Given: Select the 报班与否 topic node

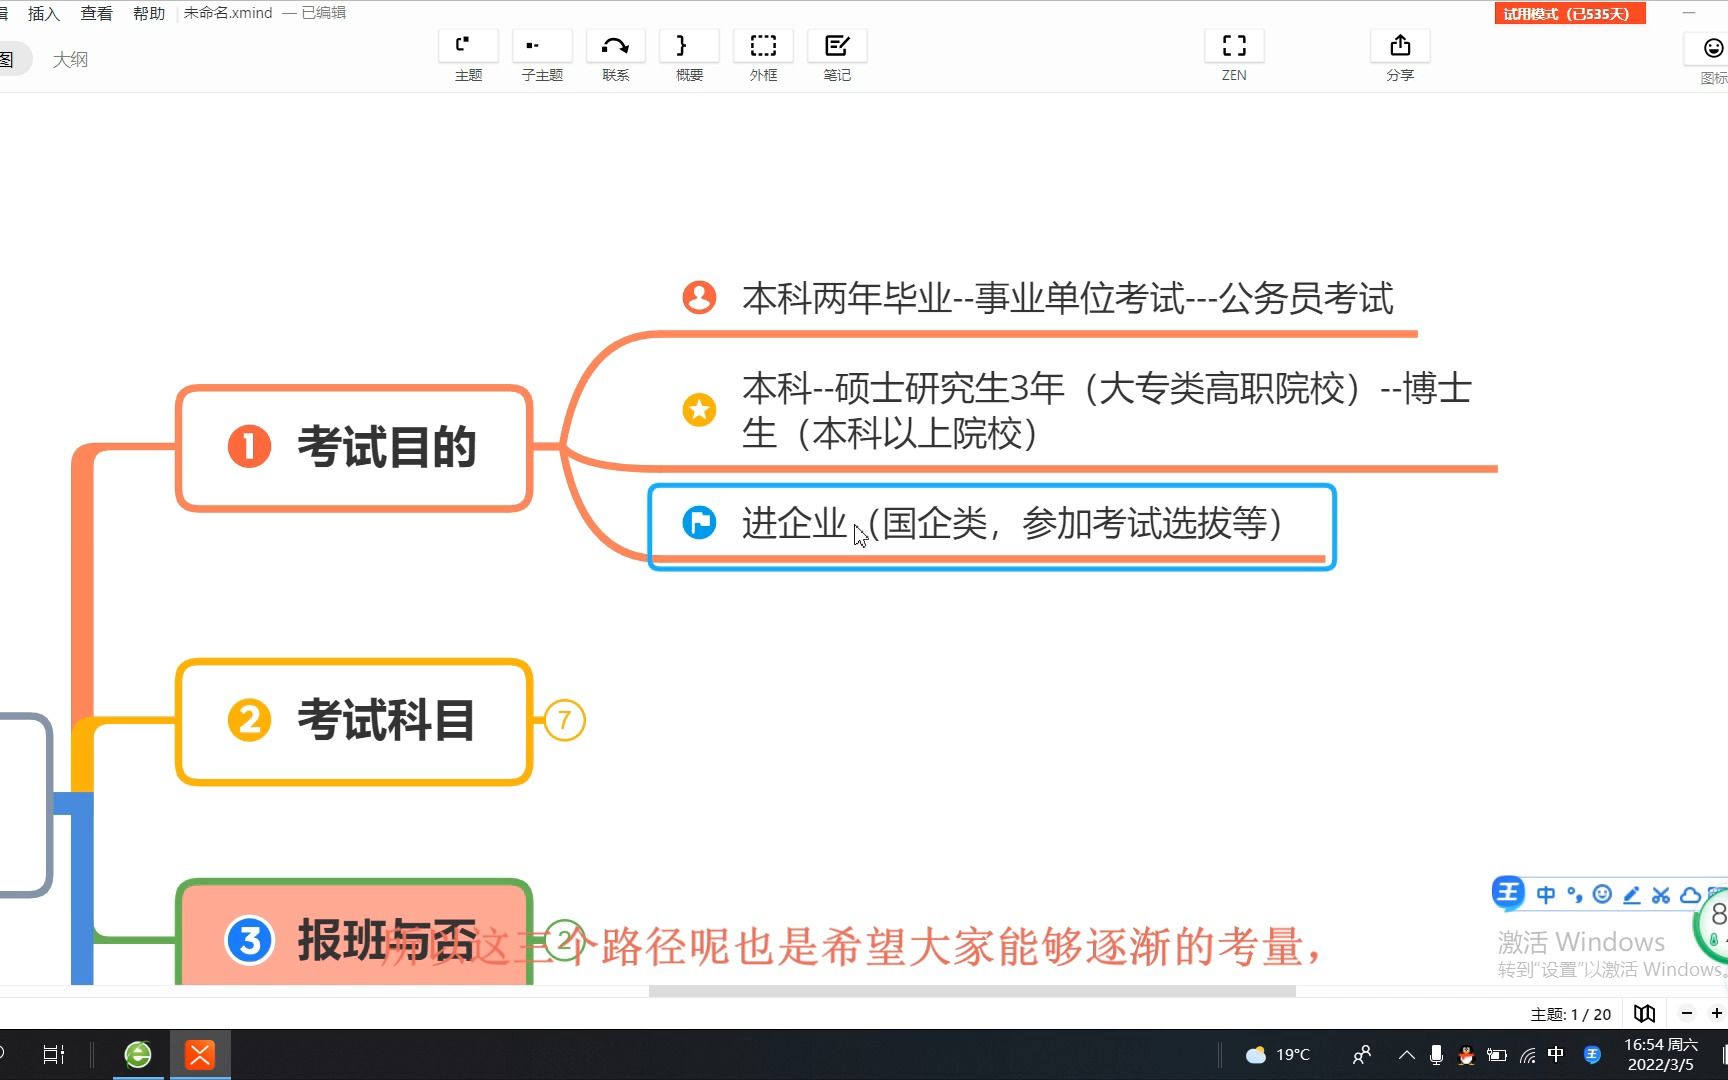Looking at the screenshot, I should point(354,933).
